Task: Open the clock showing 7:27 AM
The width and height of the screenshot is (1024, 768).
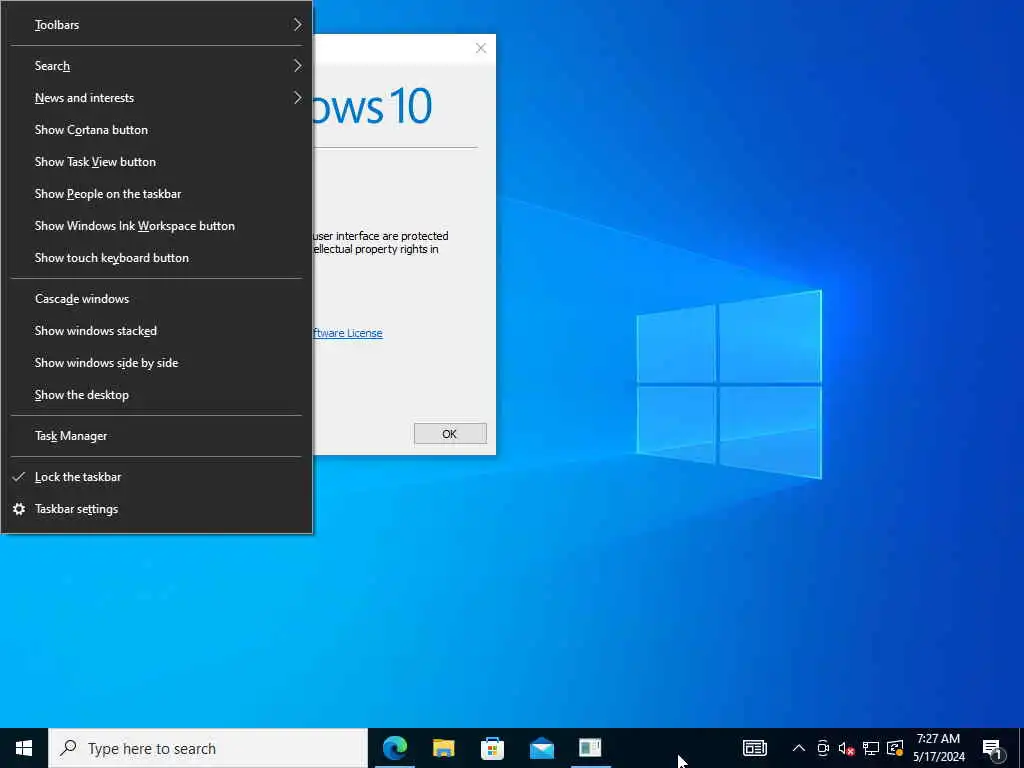Action: tap(938, 748)
